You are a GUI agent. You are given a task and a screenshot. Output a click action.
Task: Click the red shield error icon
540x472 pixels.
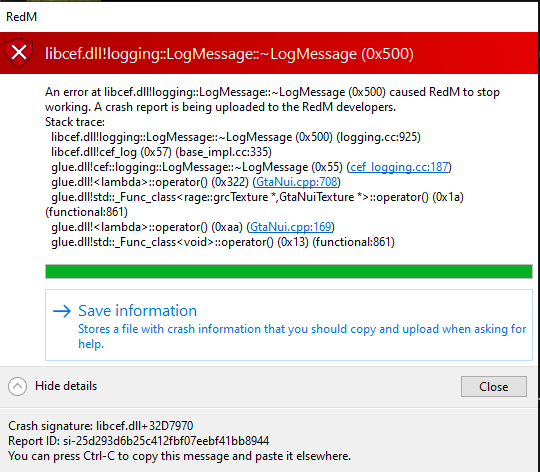pyautogui.click(x=19, y=53)
